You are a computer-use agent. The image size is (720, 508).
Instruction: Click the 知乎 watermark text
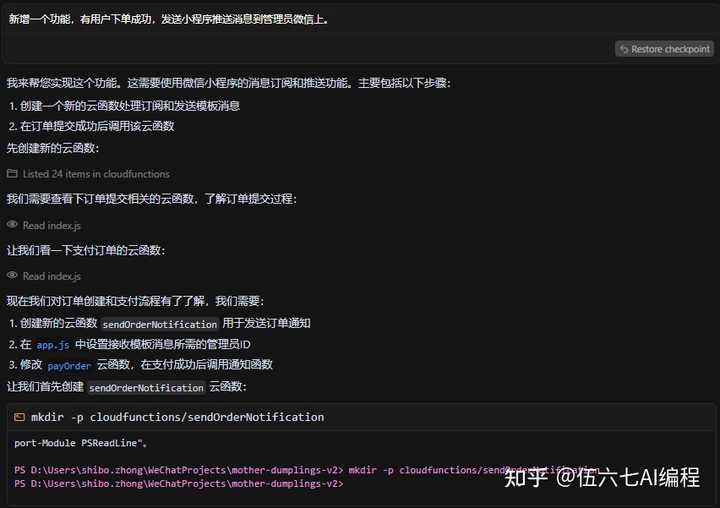point(526,477)
